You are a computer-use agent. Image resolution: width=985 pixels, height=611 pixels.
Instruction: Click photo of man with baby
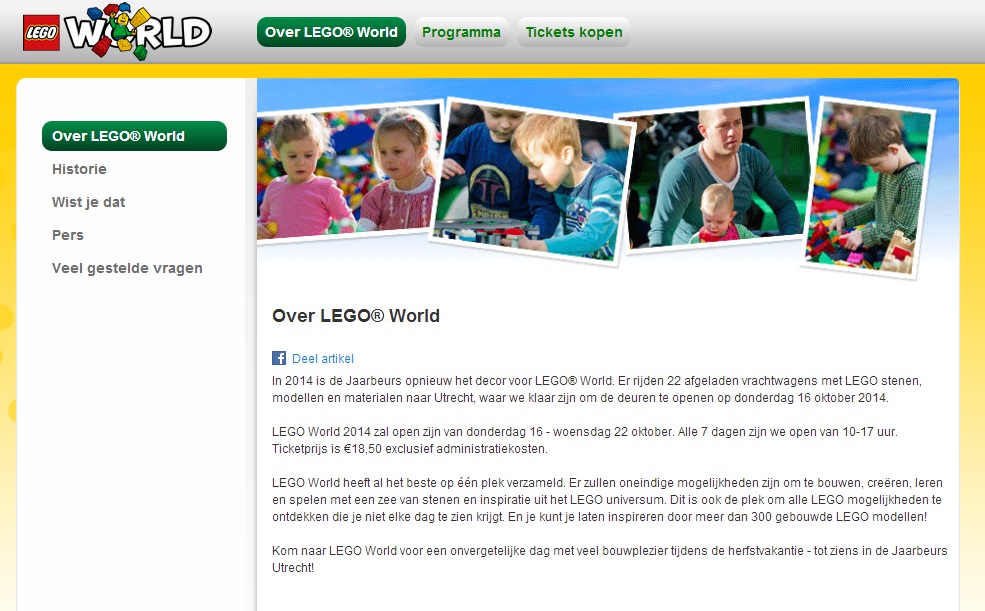coord(716,174)
